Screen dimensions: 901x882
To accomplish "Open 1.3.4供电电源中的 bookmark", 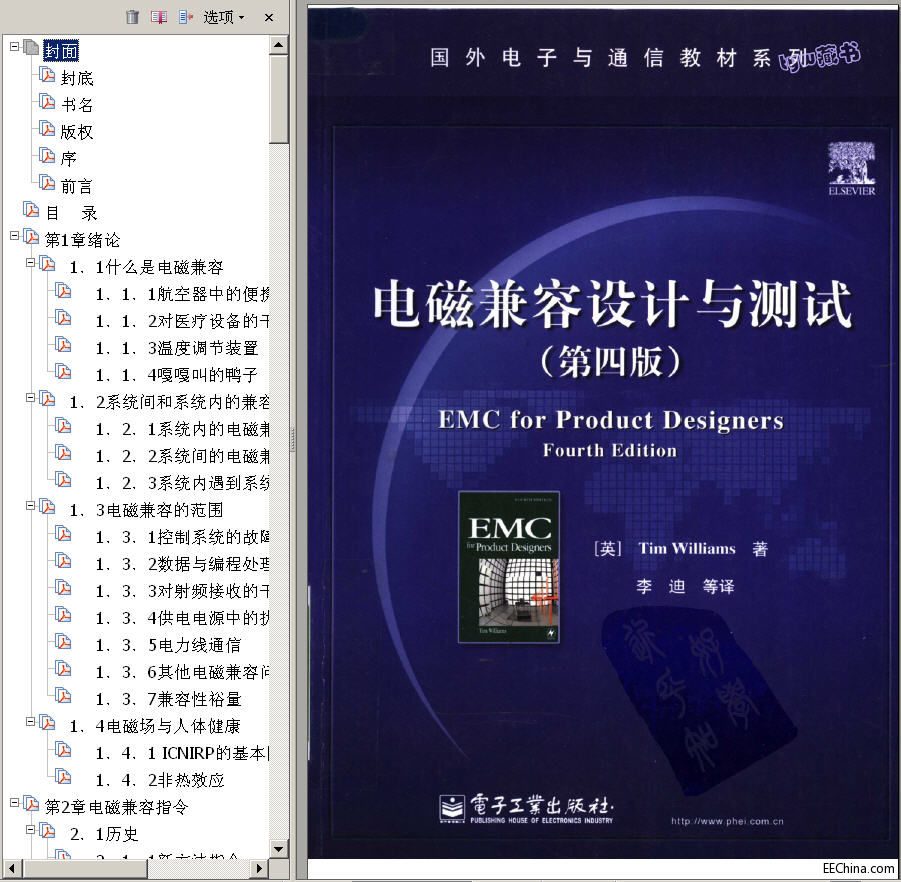I will (x=182, y=618).
